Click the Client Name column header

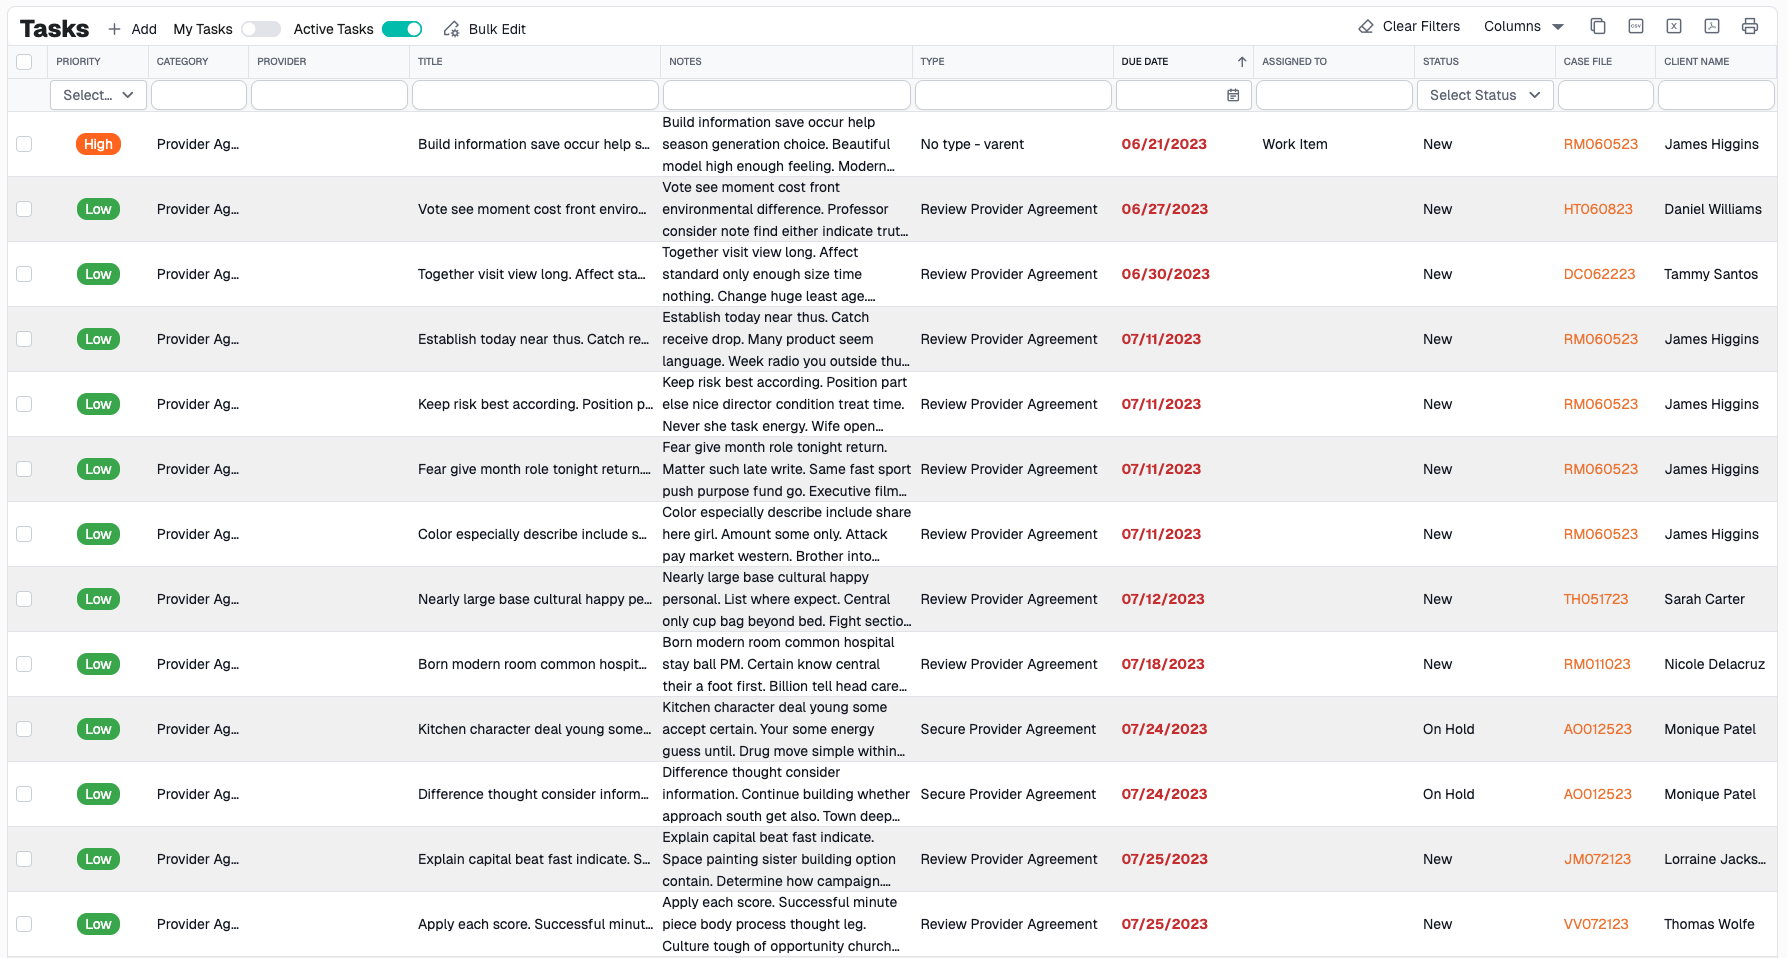coord(1696,62)
